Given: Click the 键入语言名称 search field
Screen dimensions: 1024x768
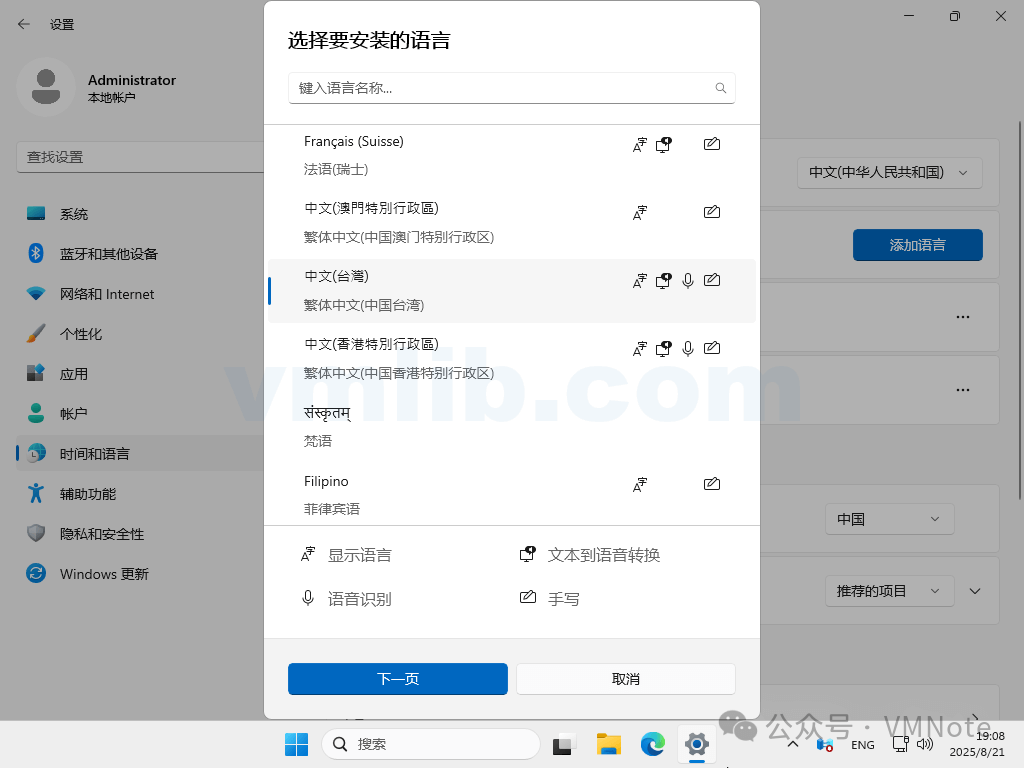Looking at the screenshot, I should (500, 88).
